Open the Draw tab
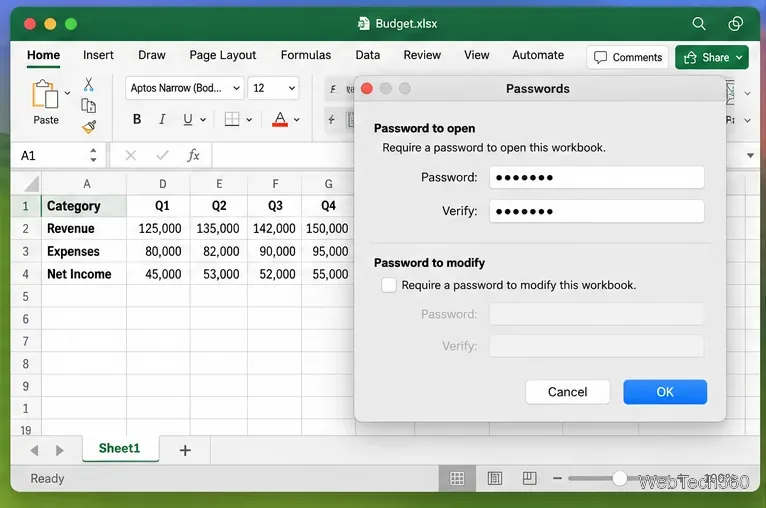 [152, 55]
